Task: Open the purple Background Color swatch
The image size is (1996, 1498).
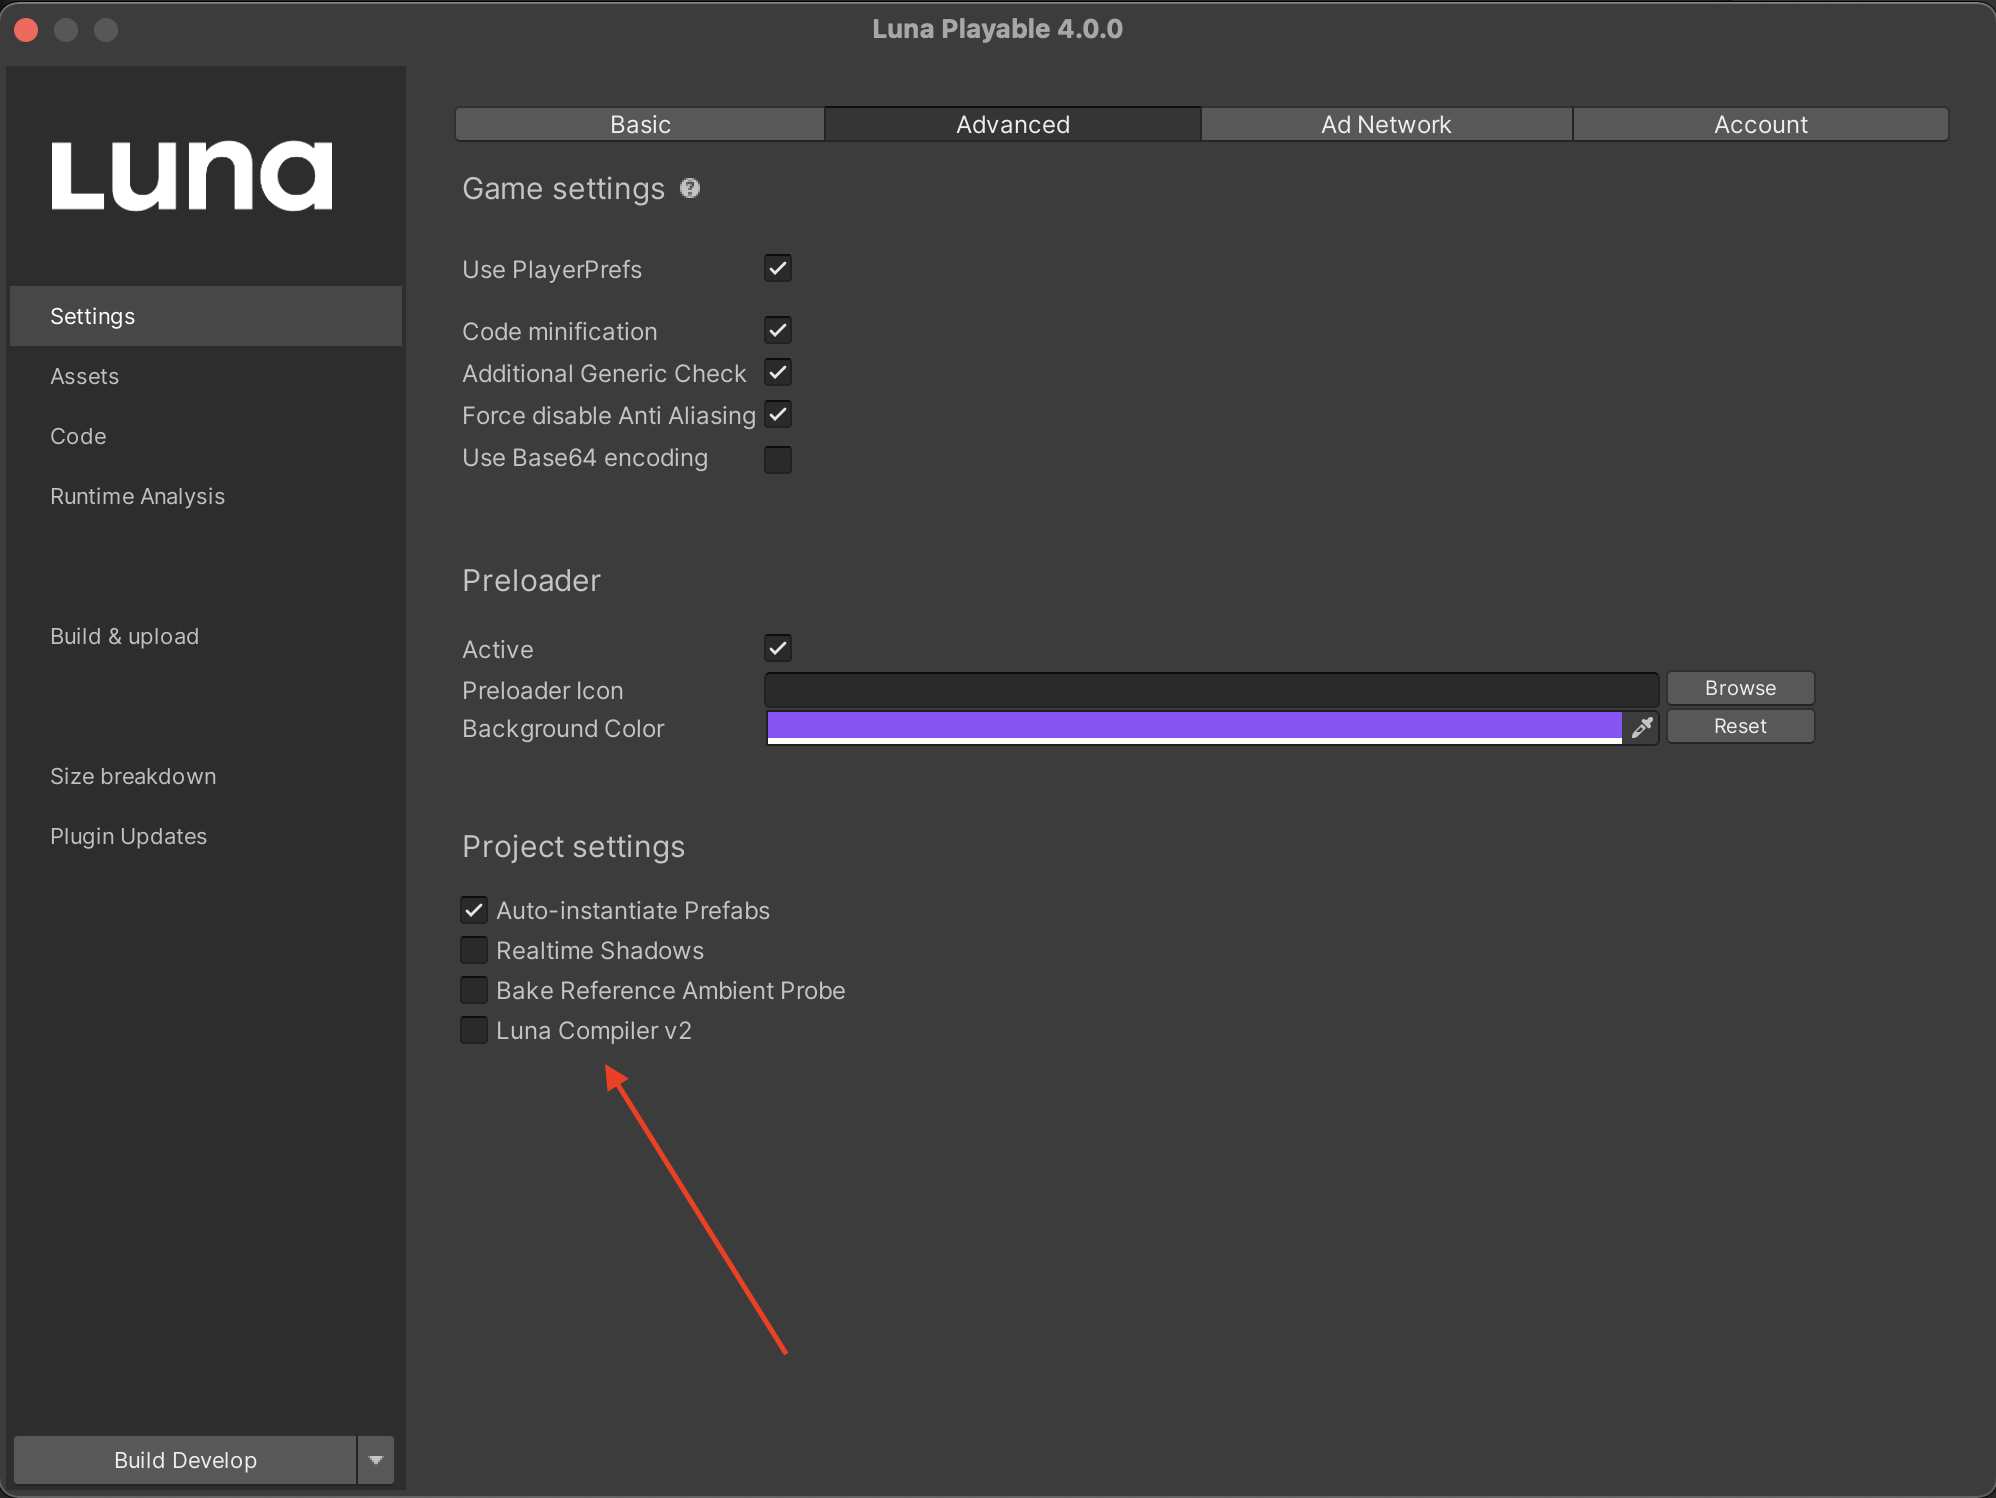Action: point(1194,727)
